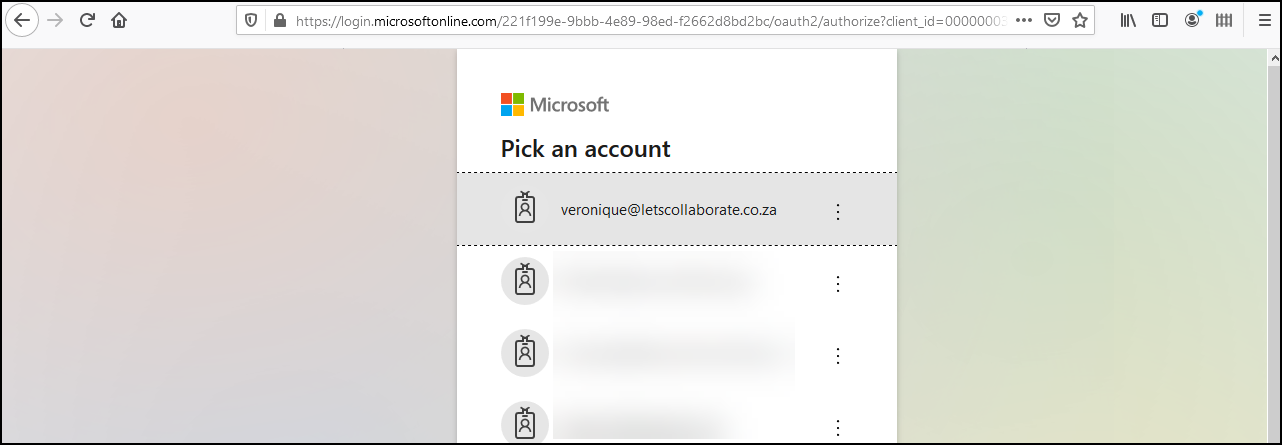Save page to Pocket
This screenshot has height=445, width=1282.
pos(1052,20)
